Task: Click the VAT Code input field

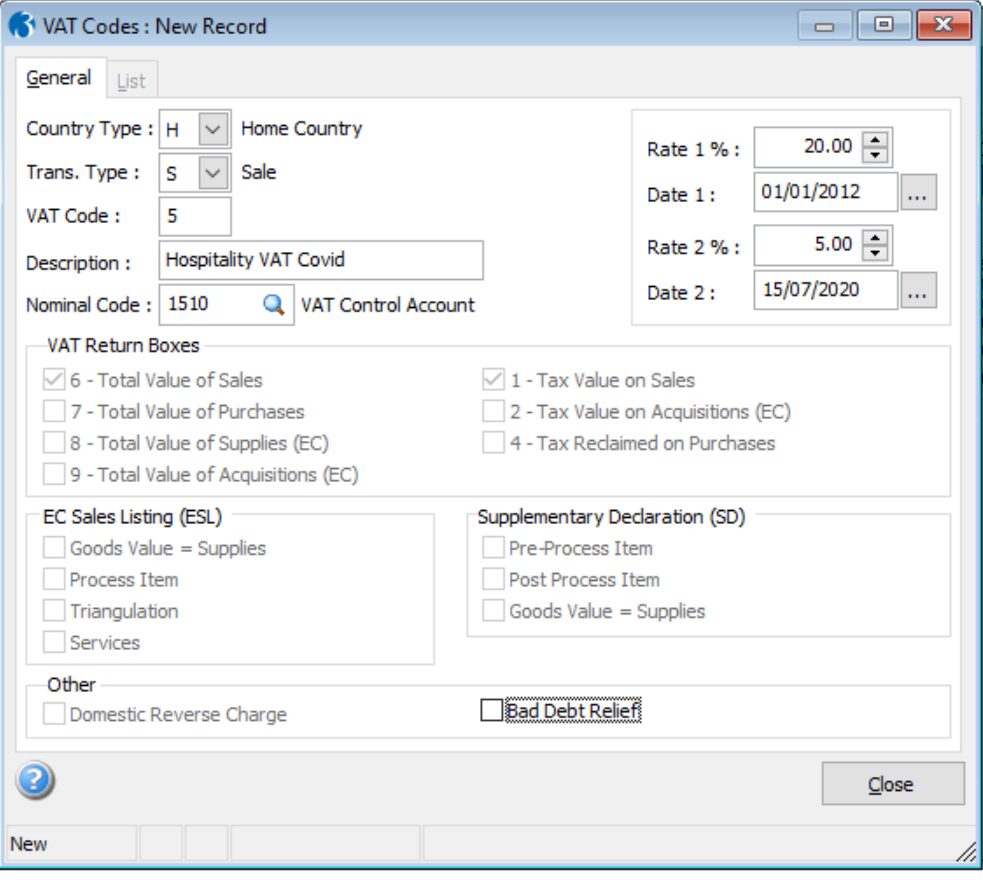Action: click(195, 216)
